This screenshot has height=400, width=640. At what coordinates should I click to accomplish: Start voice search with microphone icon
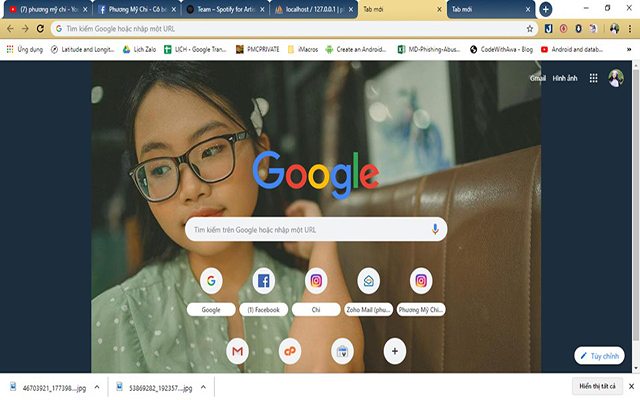coord(435,229)
